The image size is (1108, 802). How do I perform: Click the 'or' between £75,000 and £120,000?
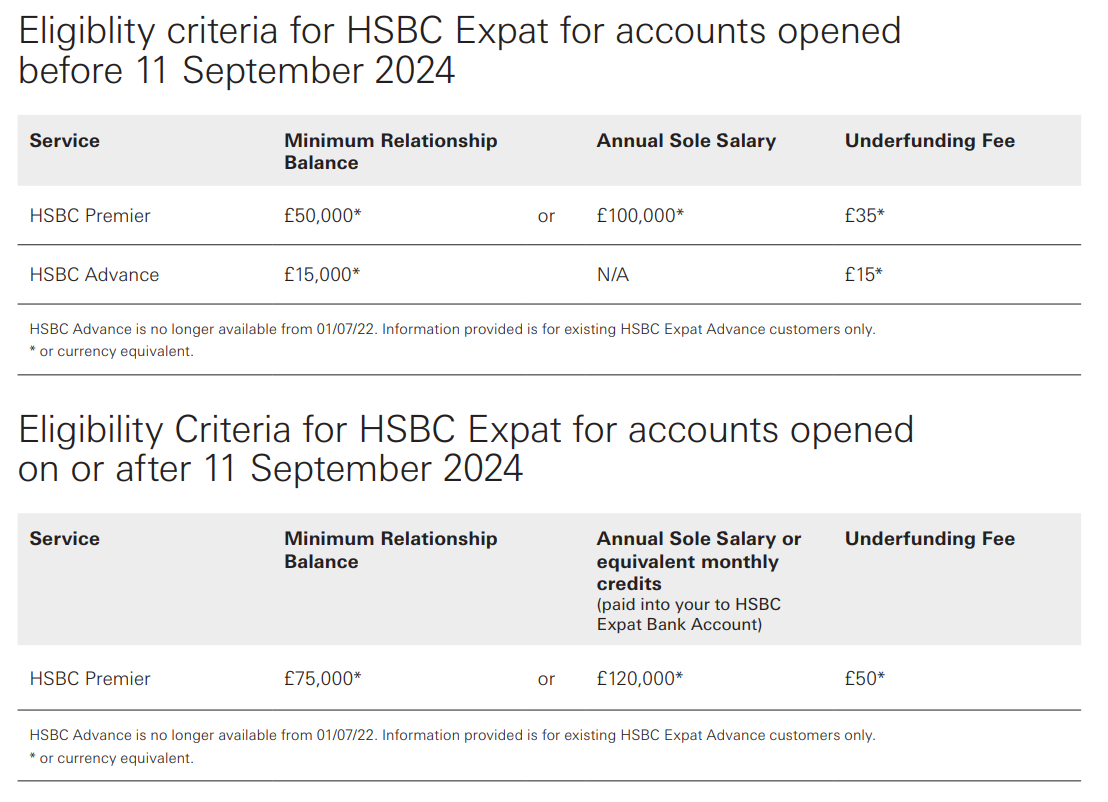pyautogui.click(x=546, y=679)
